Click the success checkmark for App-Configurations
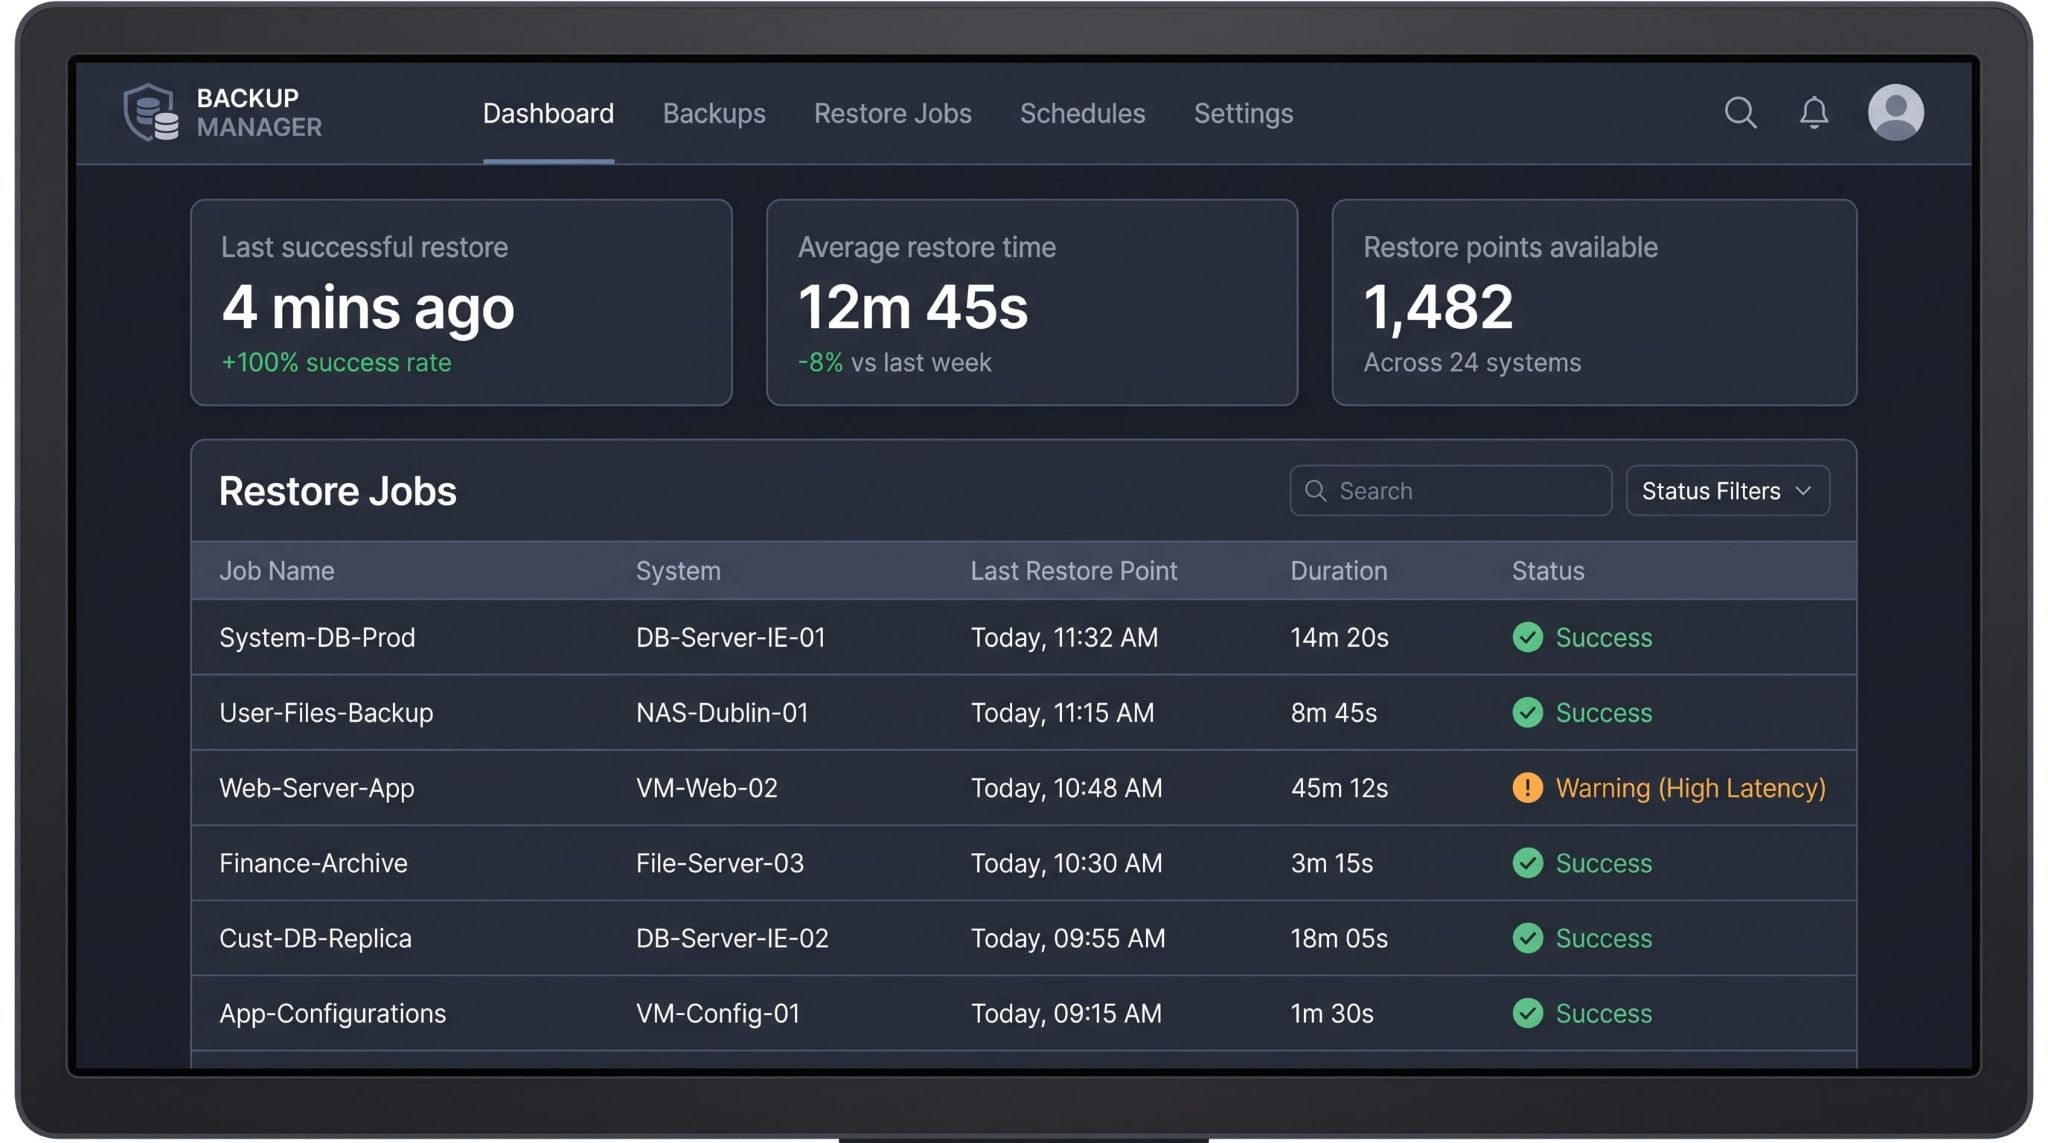This screenshot has height=1143, width=2048. [x=1527, y=1013]
